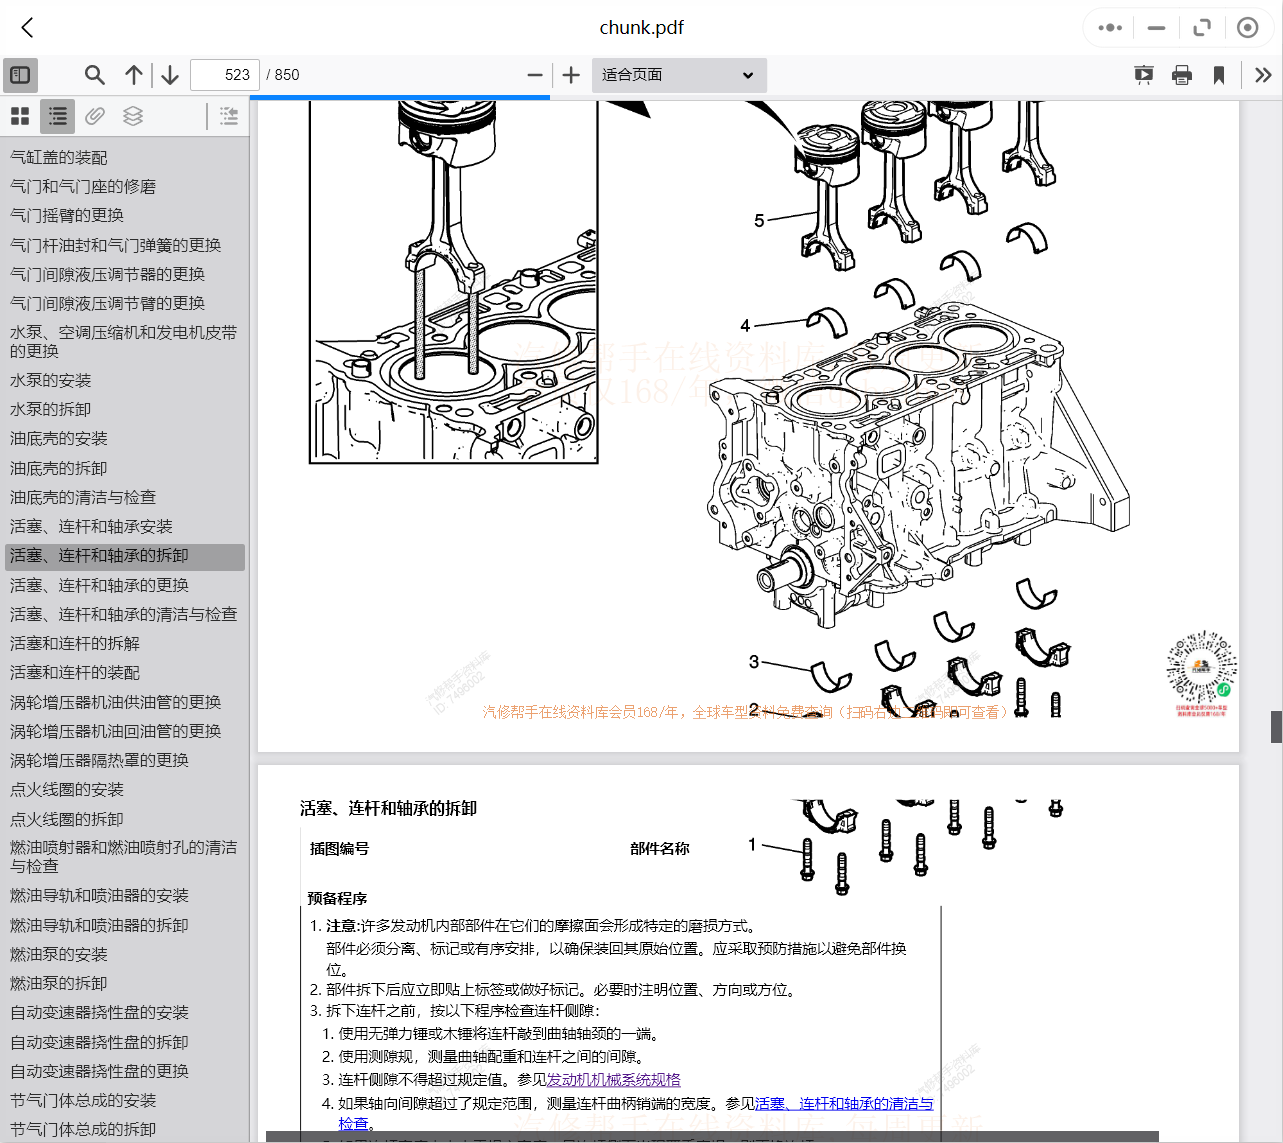This screenshot has height=1143, width=1283.
Task: Start presentation mode
Action: (1143, 75)
